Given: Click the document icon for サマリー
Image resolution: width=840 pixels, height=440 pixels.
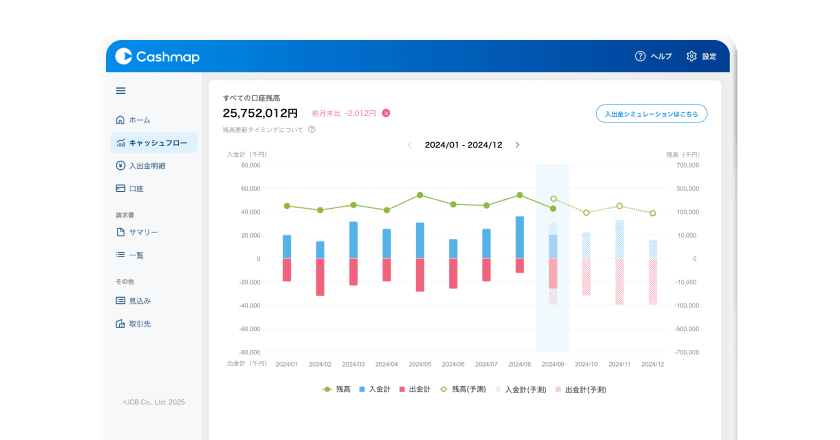Looking at the screenshot, I should pos(120,232).
